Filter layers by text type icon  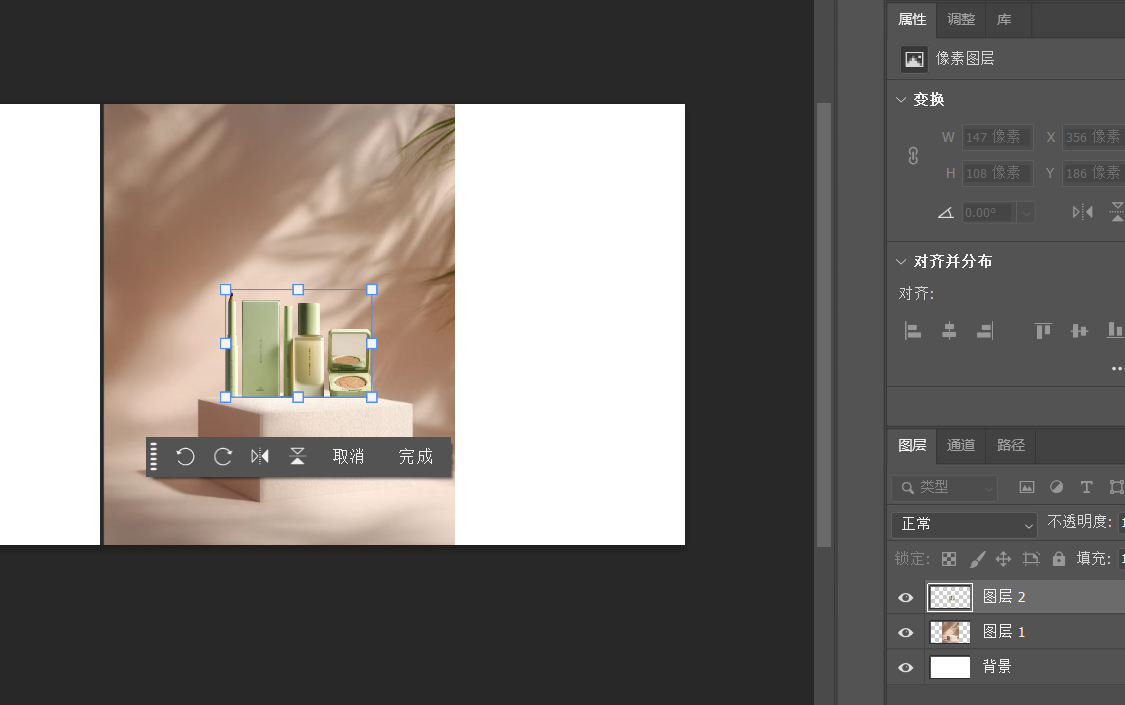1086,487
